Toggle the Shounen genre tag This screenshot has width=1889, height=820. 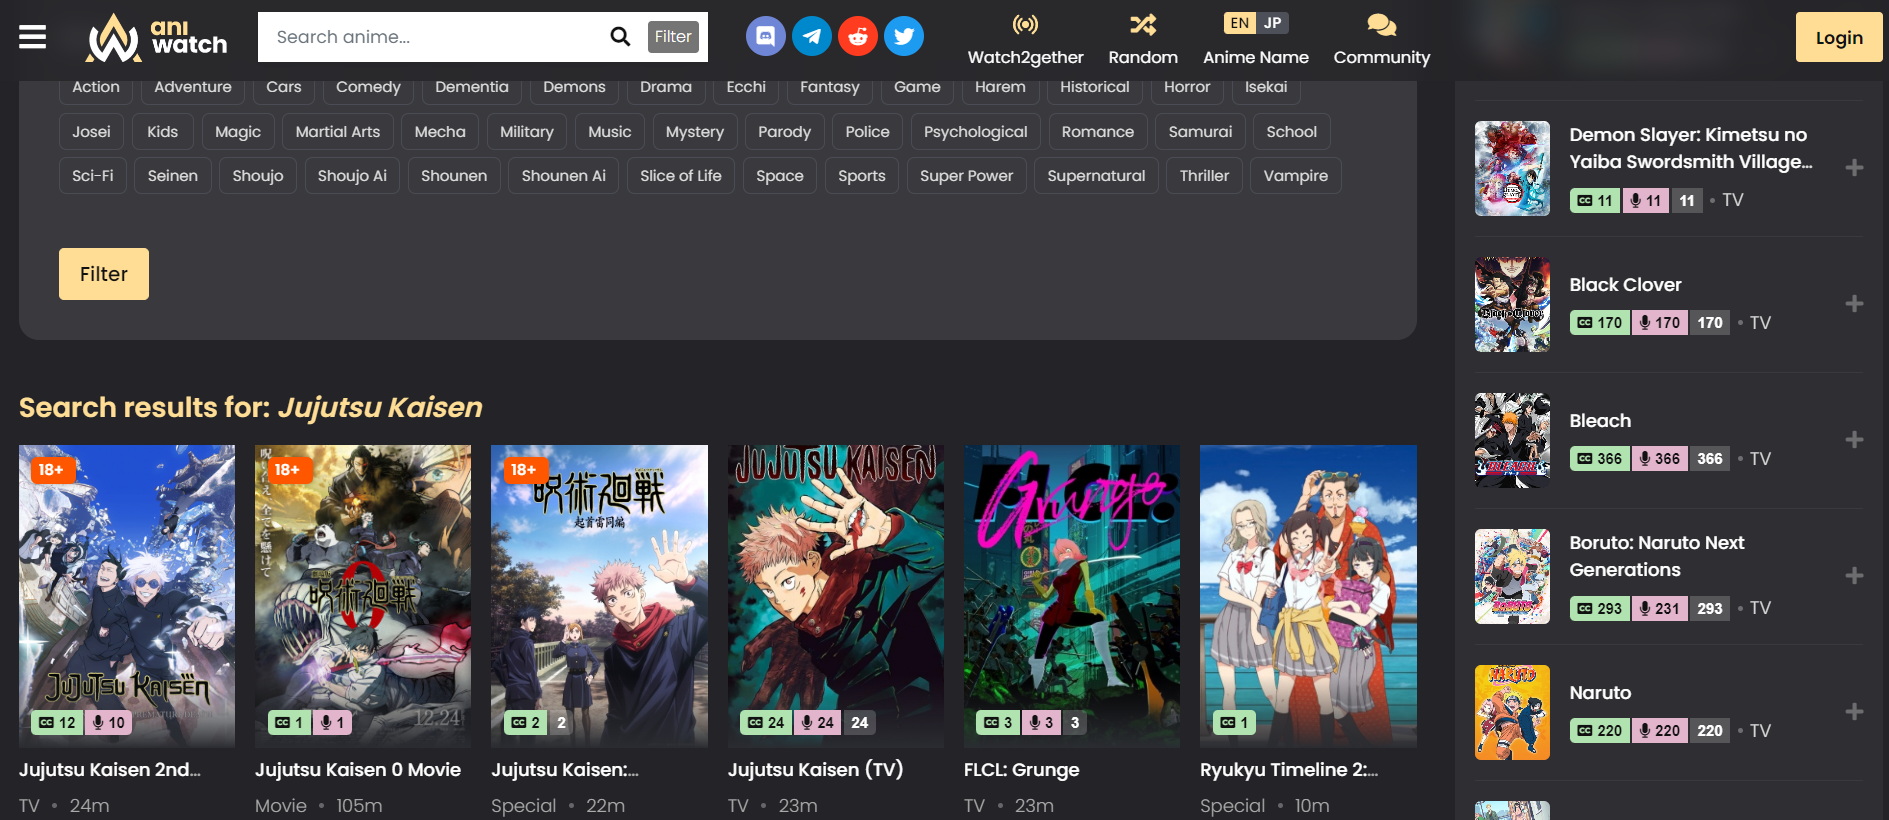coord(453,176)
